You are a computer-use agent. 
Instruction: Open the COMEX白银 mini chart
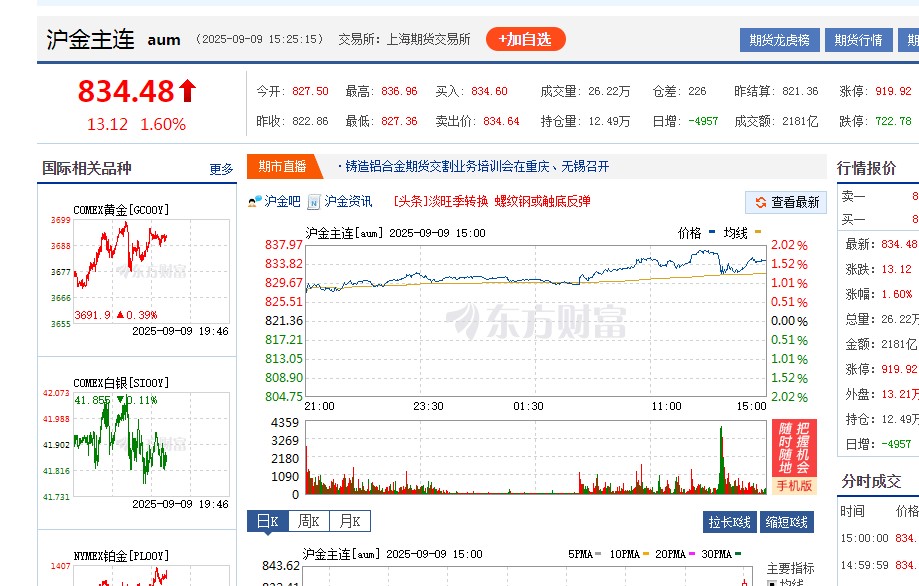tap(151, 444)
